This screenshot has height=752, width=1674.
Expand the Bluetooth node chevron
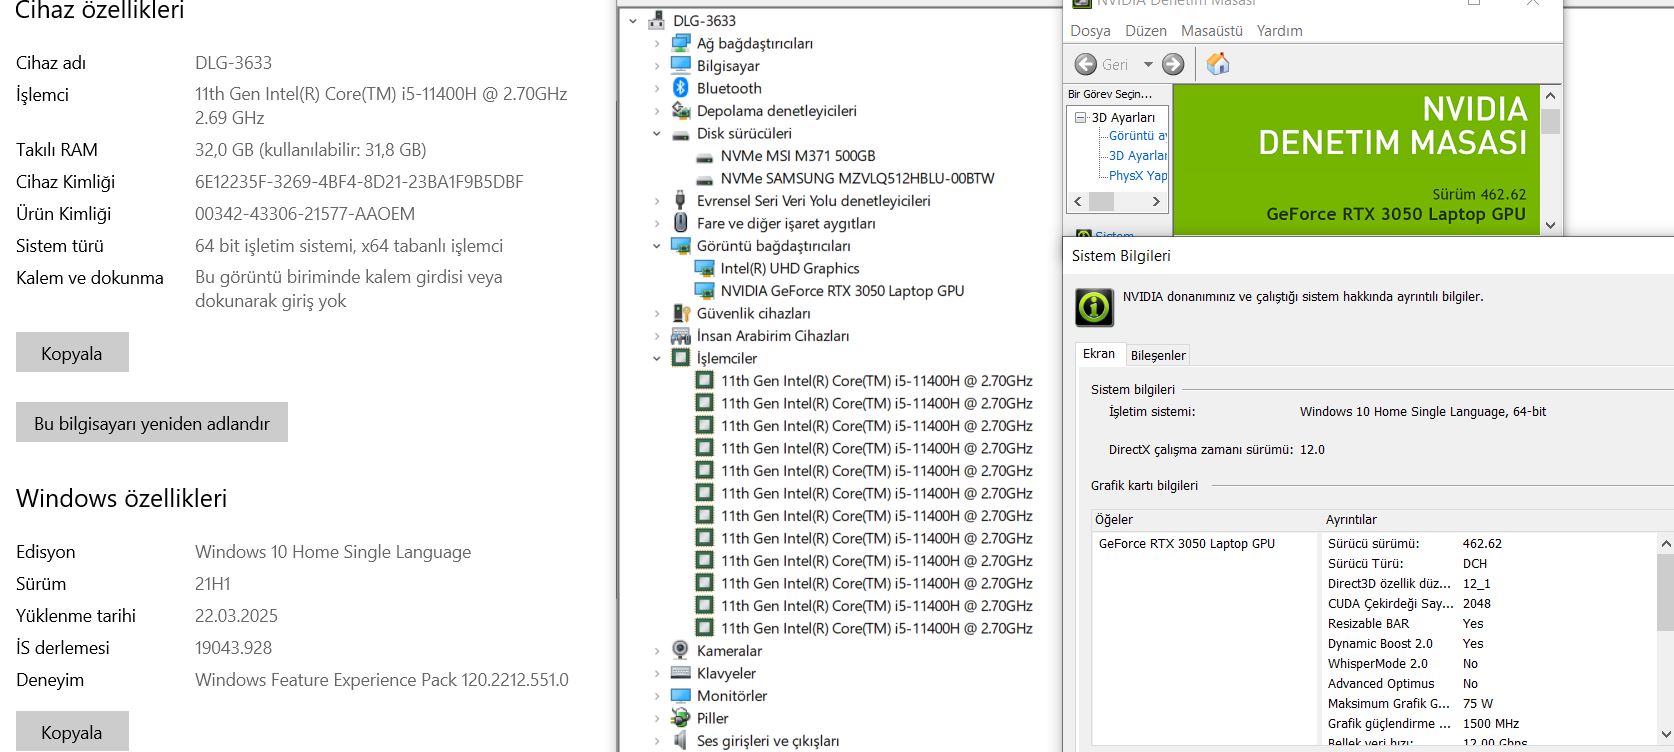pos(657,89)
